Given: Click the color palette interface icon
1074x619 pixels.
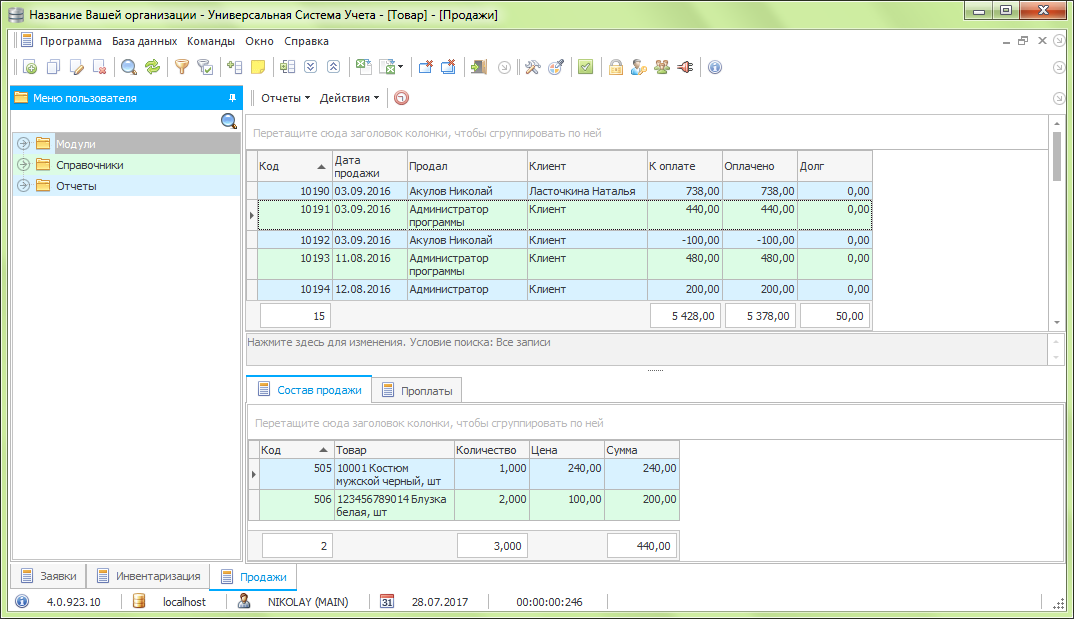Looking at the screenshot, I should (556, 67).
